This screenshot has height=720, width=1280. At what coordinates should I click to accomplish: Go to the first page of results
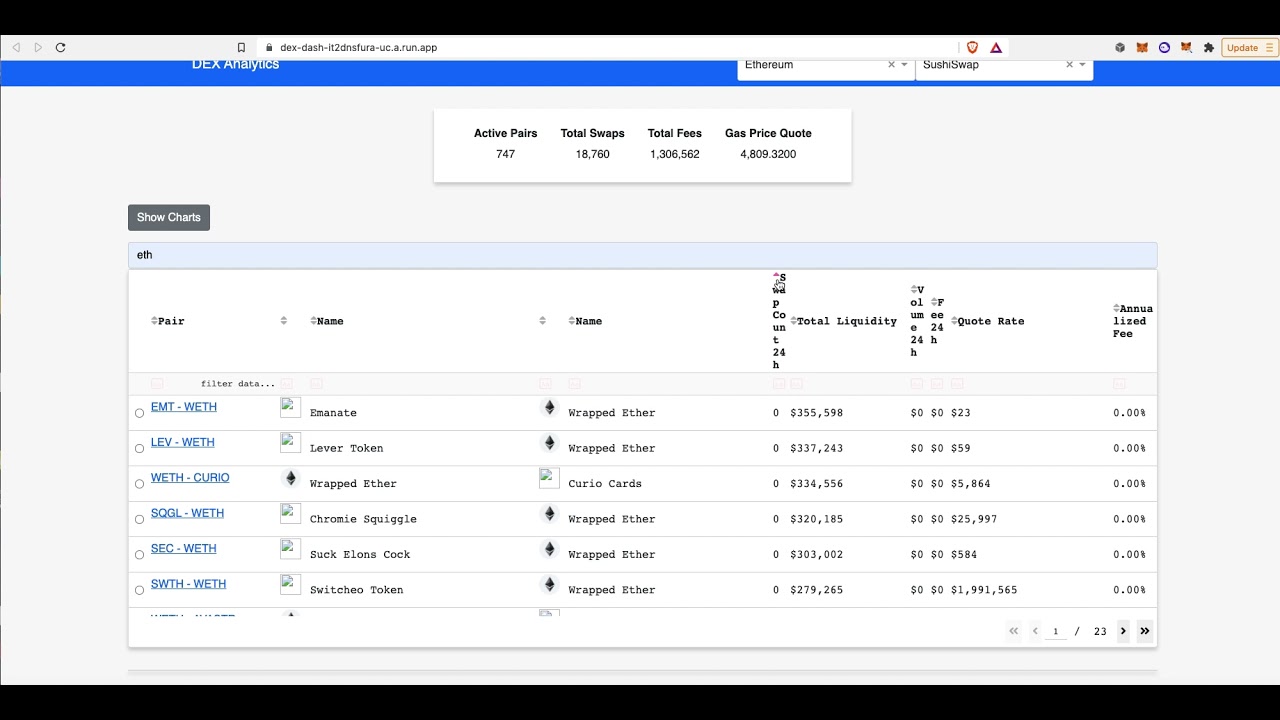pos(1013,631)
